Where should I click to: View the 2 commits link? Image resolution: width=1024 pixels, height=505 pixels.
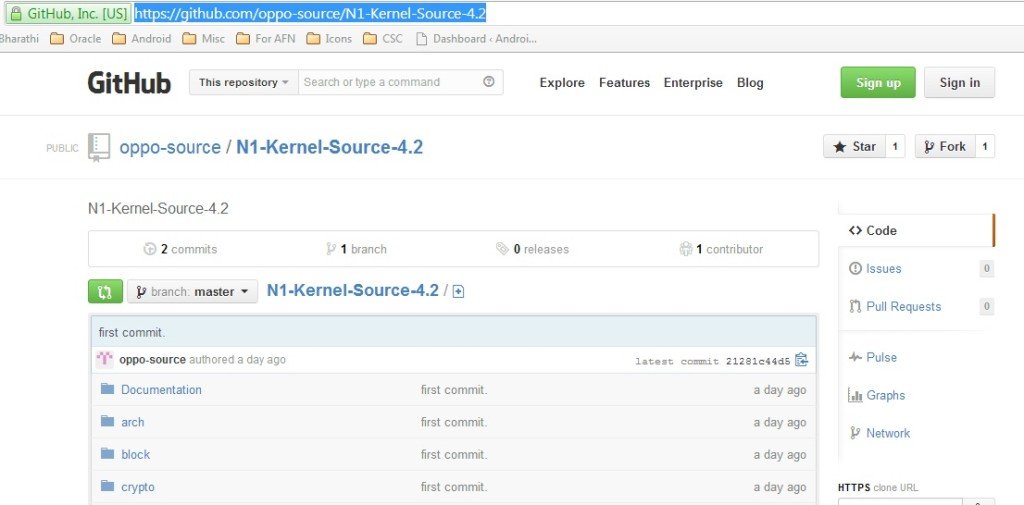tap(180, 249)
